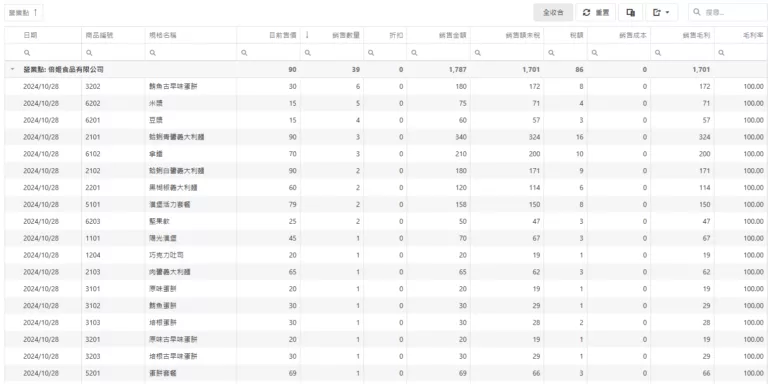
Task: Sort by the 銷售金額 column header
Action: [x=453, y=35]
